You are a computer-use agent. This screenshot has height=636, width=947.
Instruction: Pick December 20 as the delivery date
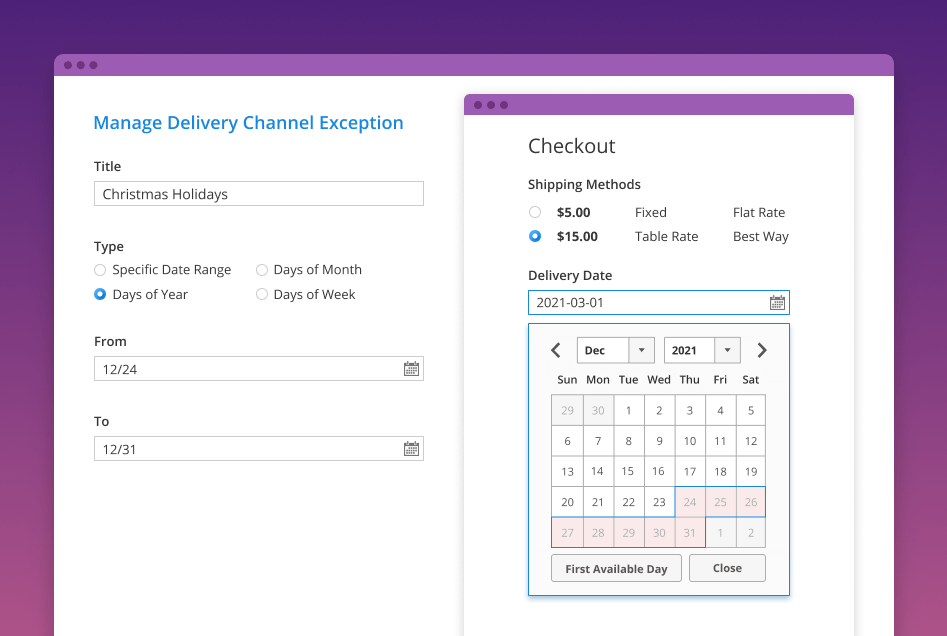[x=567, y=502]
